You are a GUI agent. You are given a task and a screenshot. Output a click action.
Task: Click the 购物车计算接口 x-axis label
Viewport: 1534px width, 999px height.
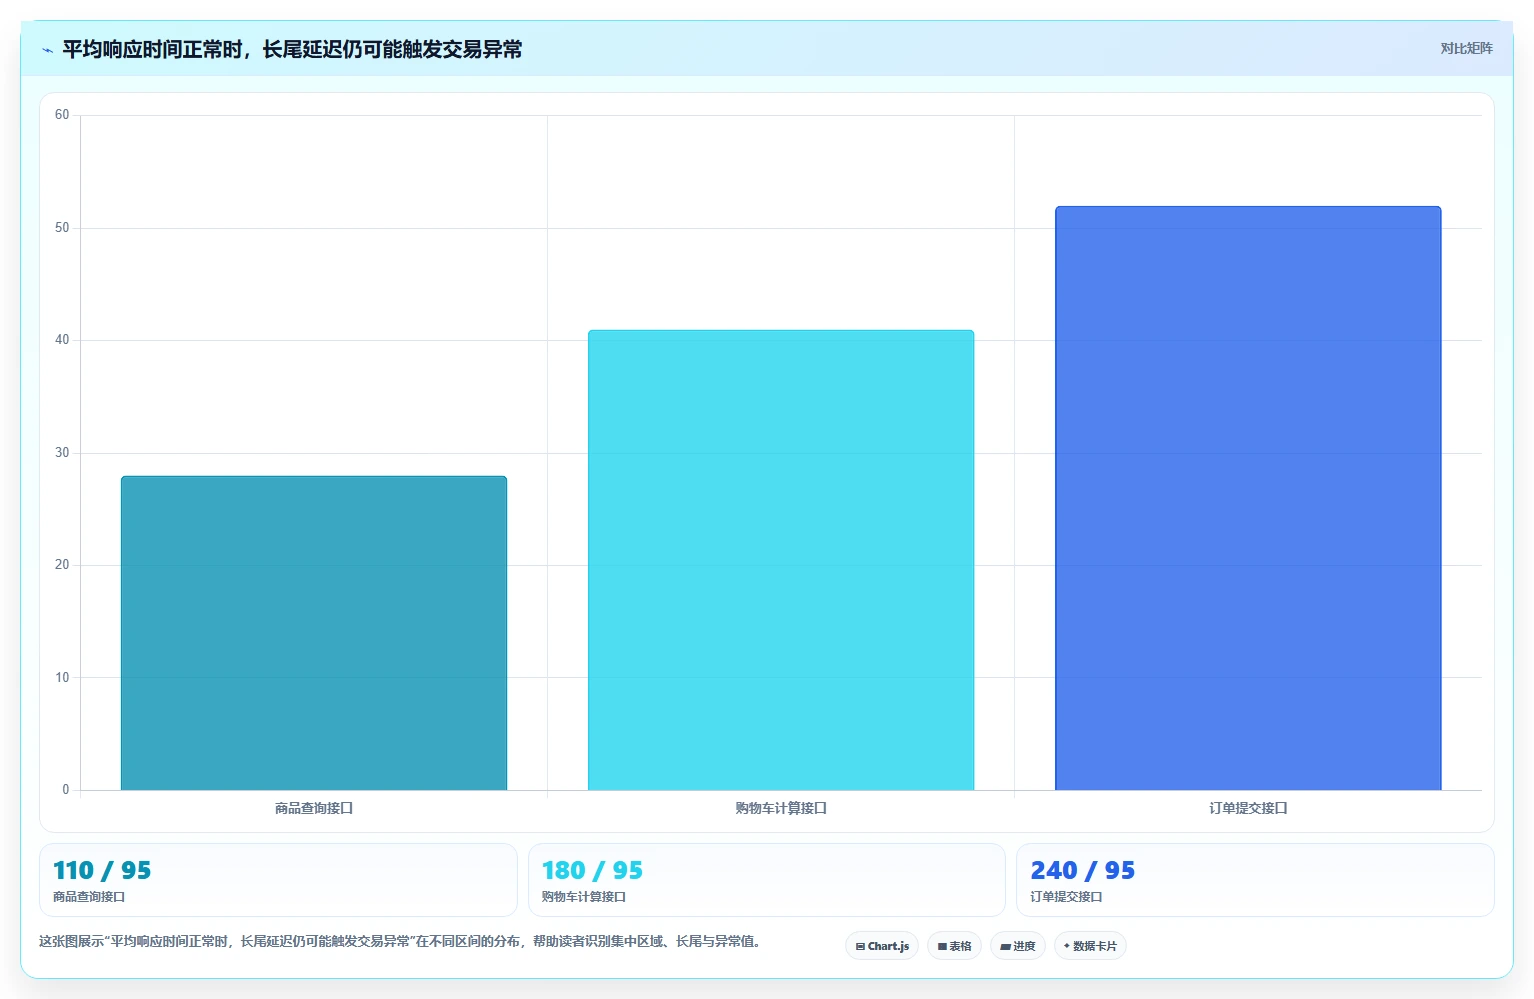tap(781, 808)
